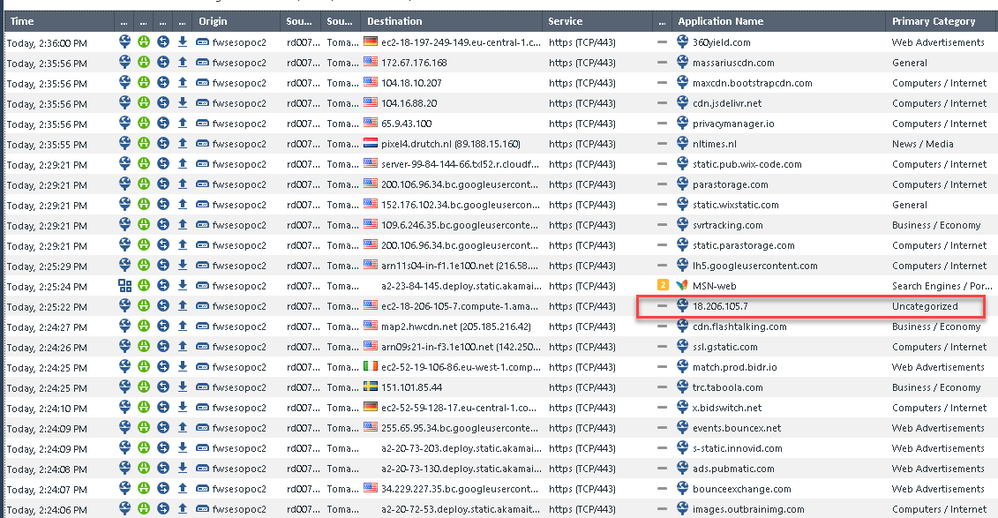
Task: Select the 18.206.105.7 application name entry
Action: (x=720, y=306)
